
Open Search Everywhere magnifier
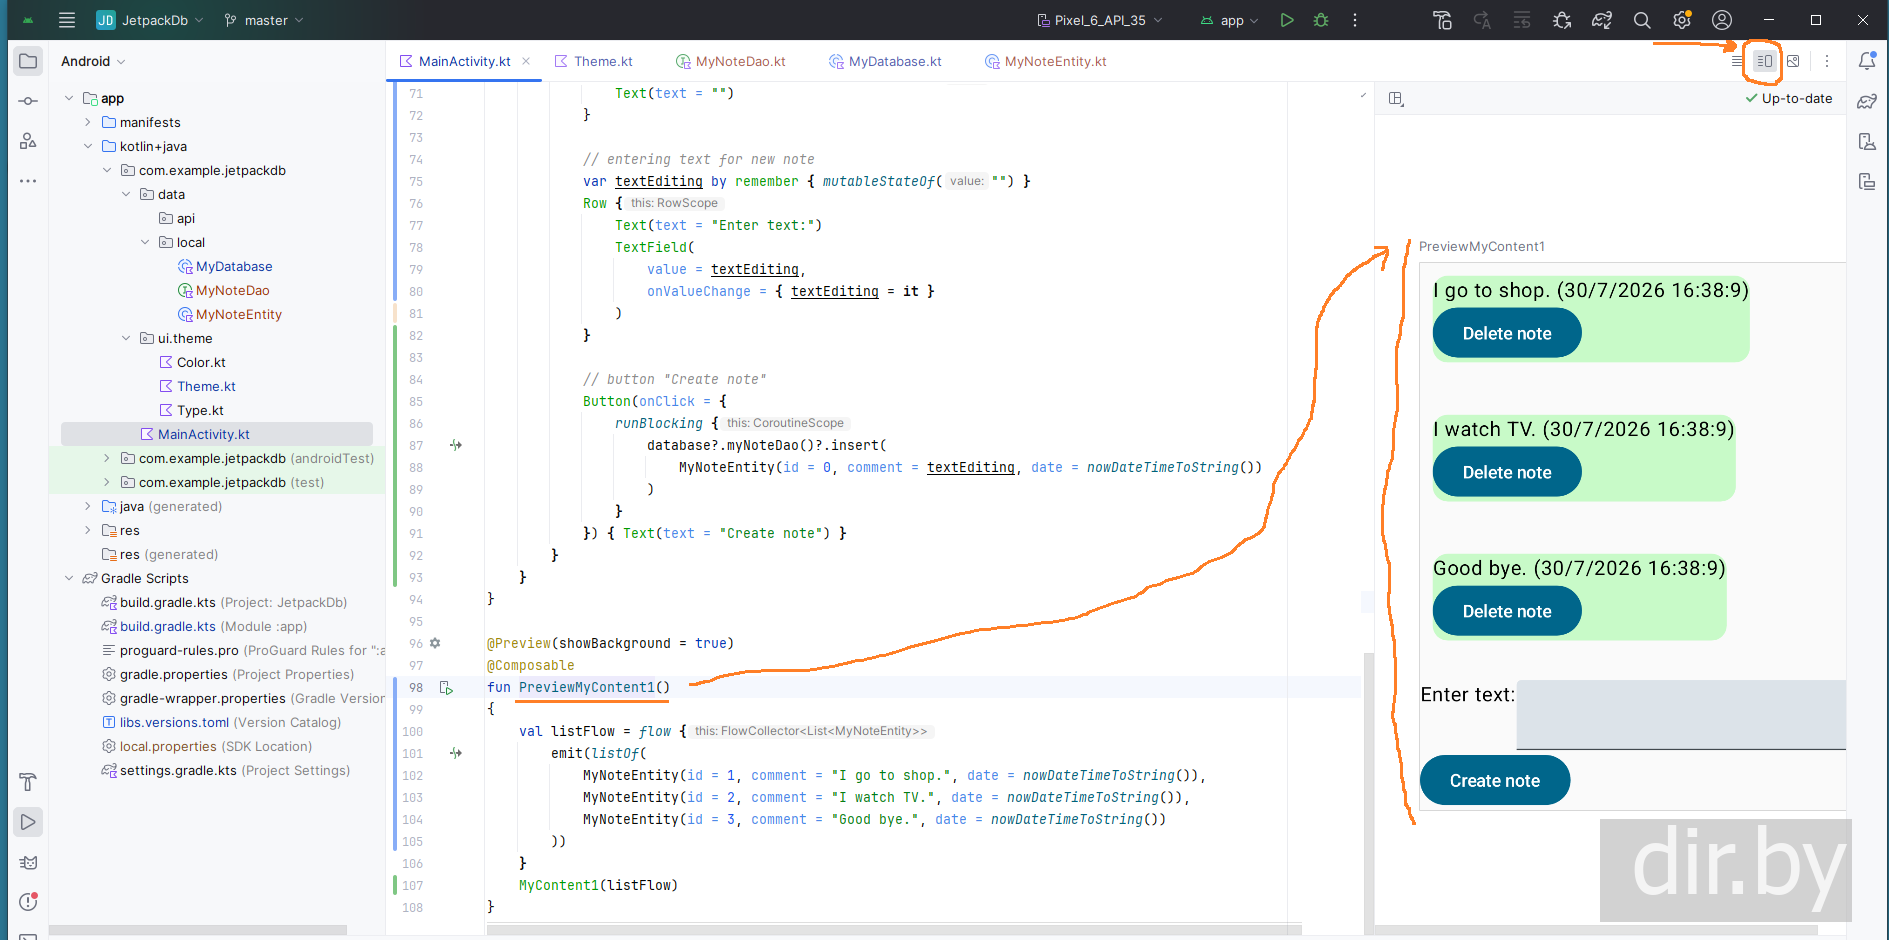(x=1642, y=20)
